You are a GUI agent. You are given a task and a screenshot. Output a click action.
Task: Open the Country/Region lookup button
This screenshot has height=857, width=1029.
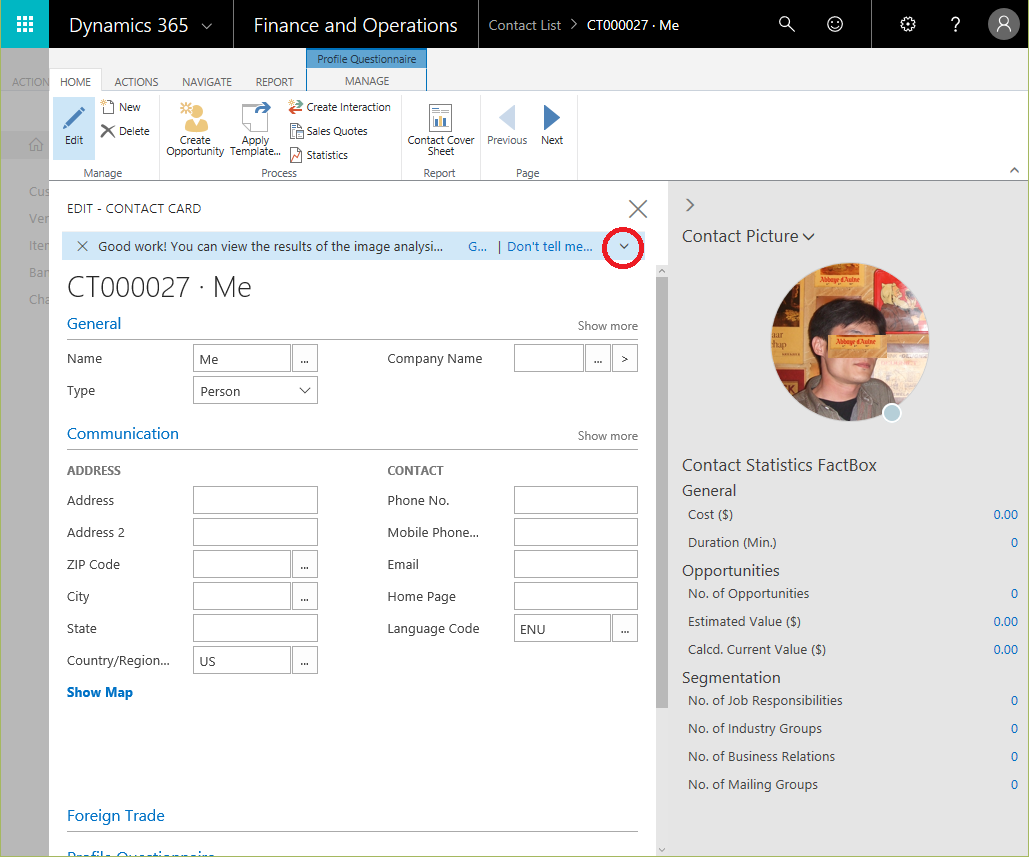(304, 661)
